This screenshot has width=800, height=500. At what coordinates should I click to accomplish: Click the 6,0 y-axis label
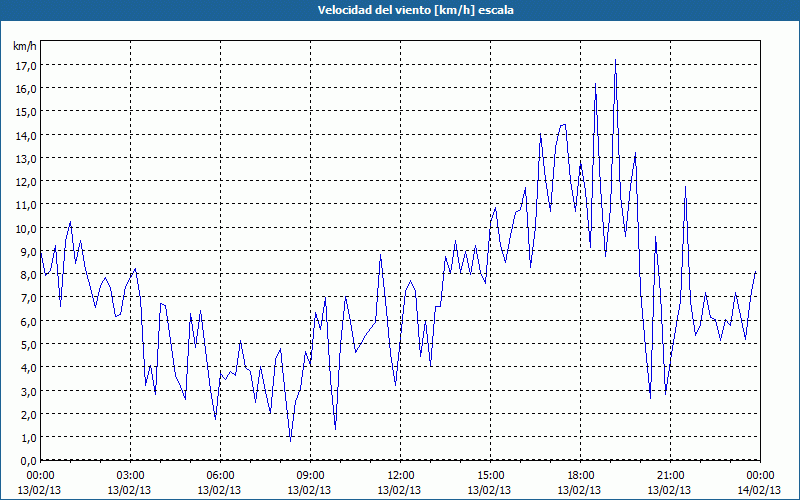tap(28, 321)
